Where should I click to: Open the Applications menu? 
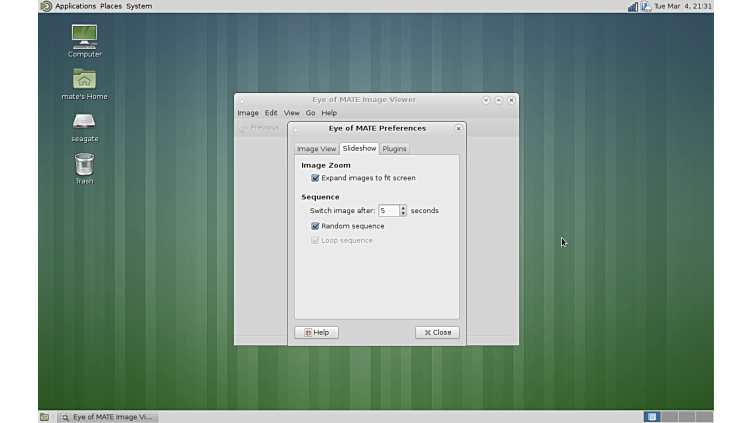(x=75, y=6)
